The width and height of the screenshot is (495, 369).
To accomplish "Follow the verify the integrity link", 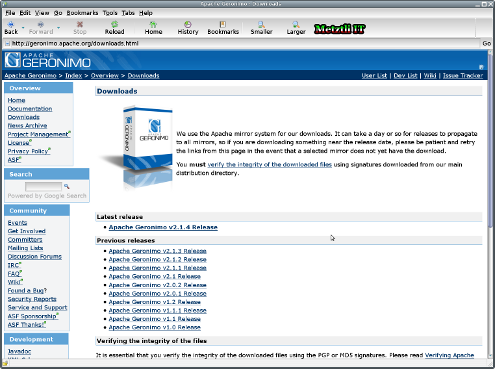I will click(x=270, y=164).
